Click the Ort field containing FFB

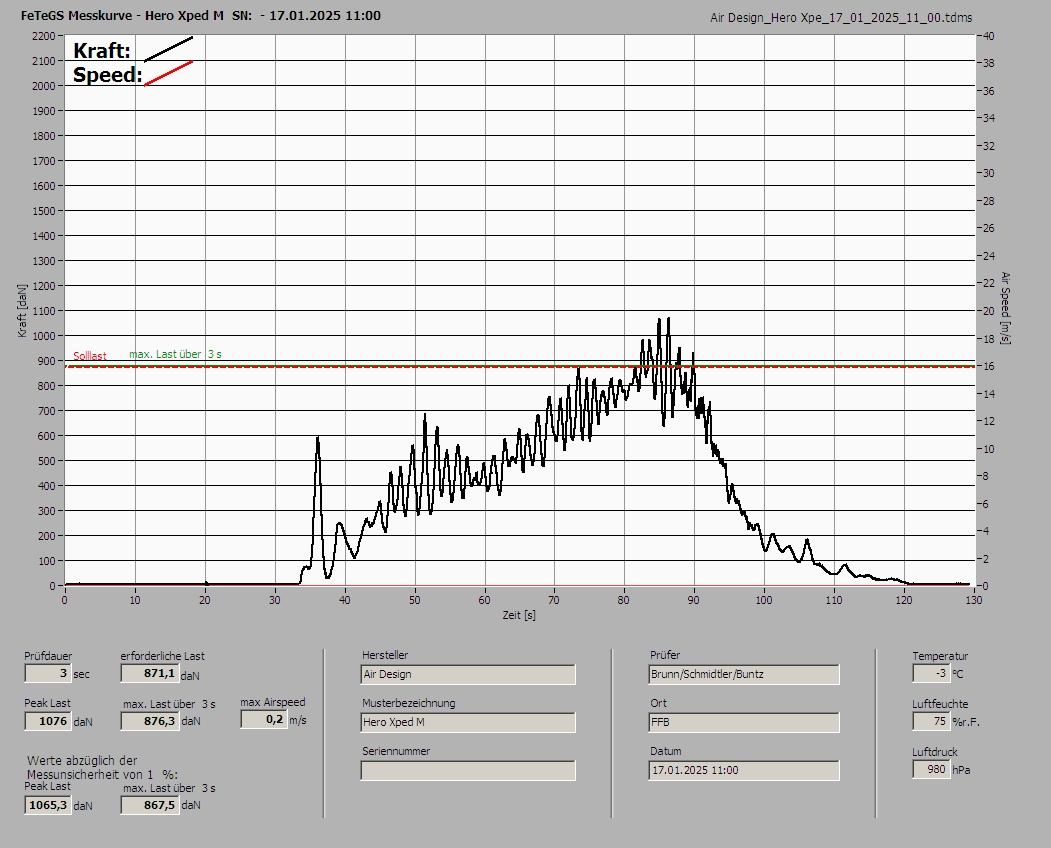(744, 722)
